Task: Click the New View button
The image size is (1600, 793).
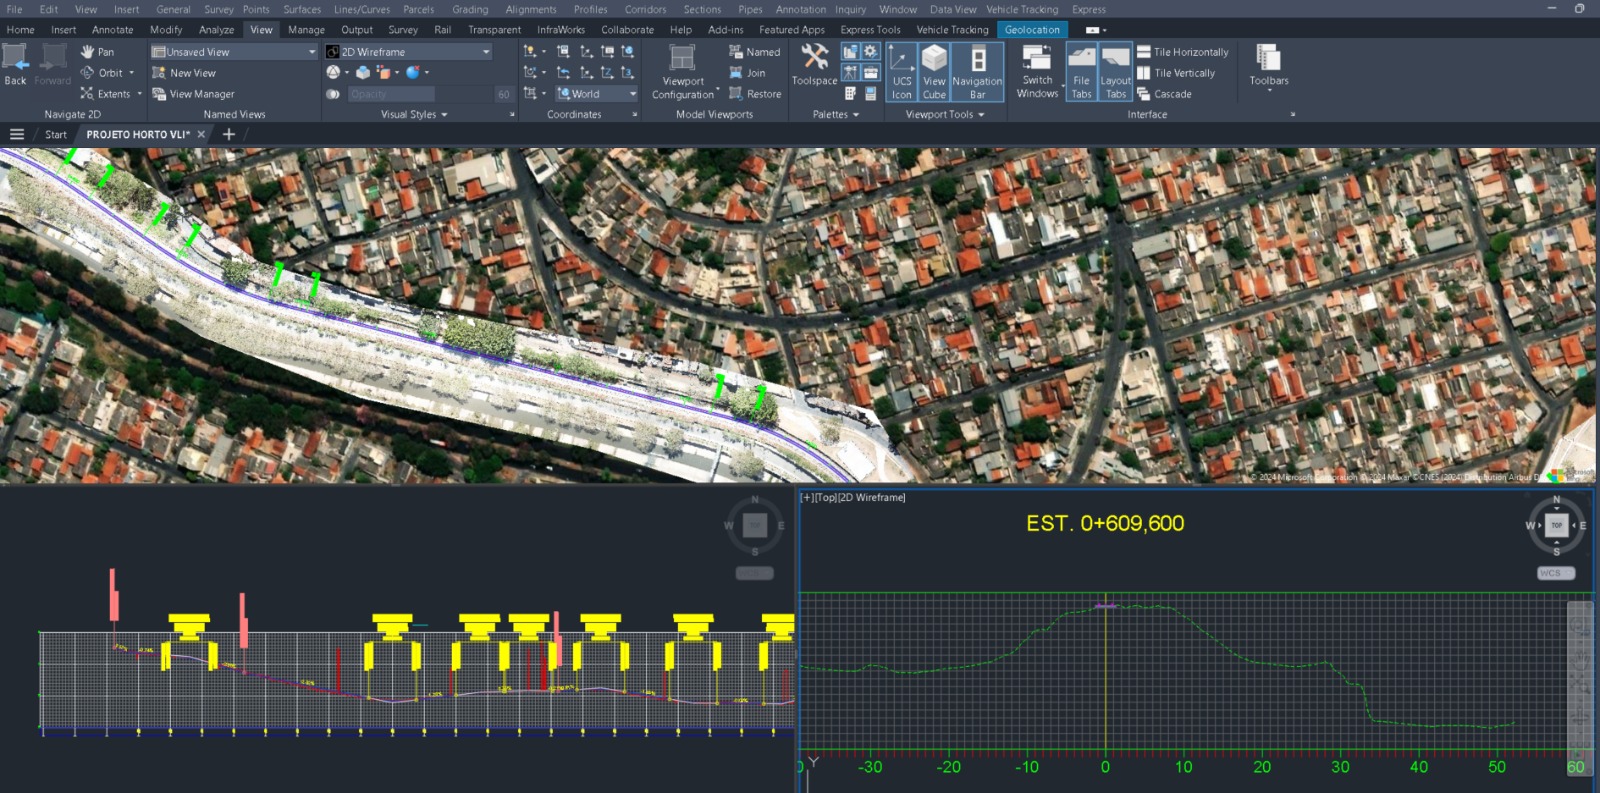Action: (x=184, y=73)
